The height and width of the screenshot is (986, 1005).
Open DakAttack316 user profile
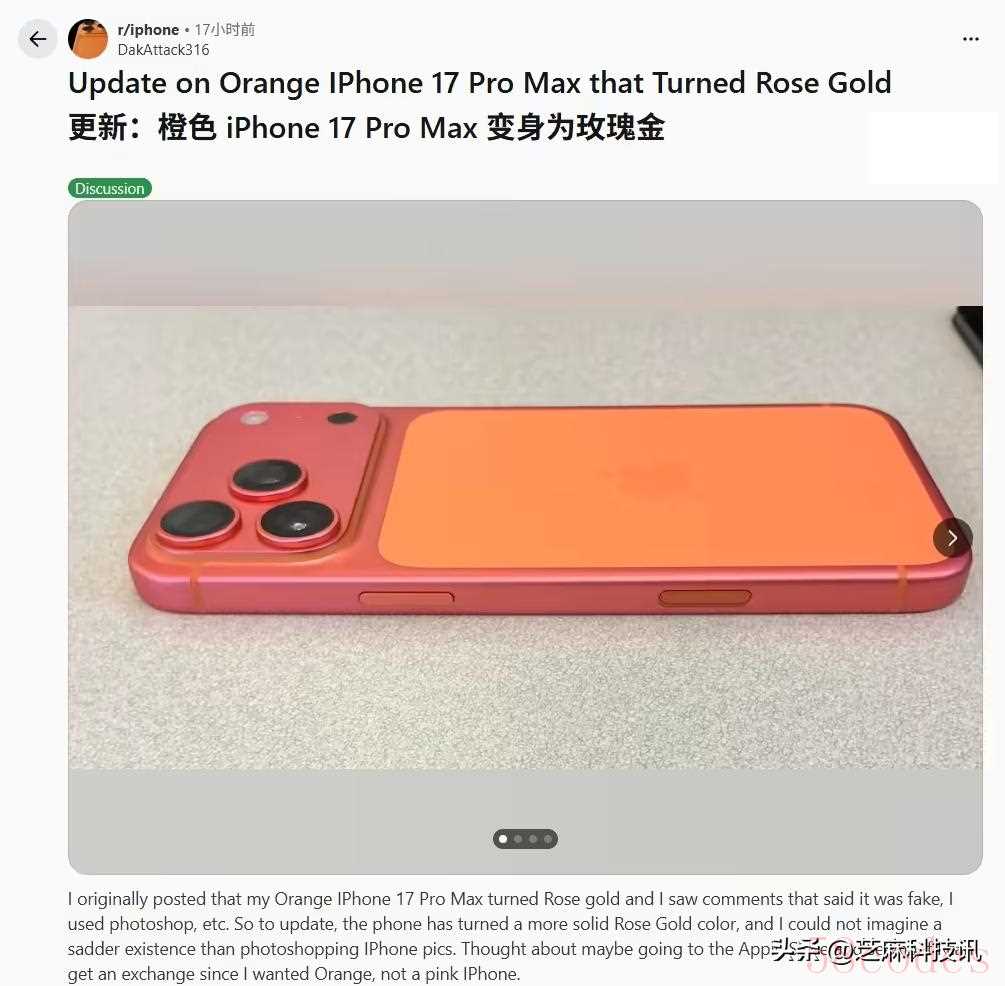163,50
